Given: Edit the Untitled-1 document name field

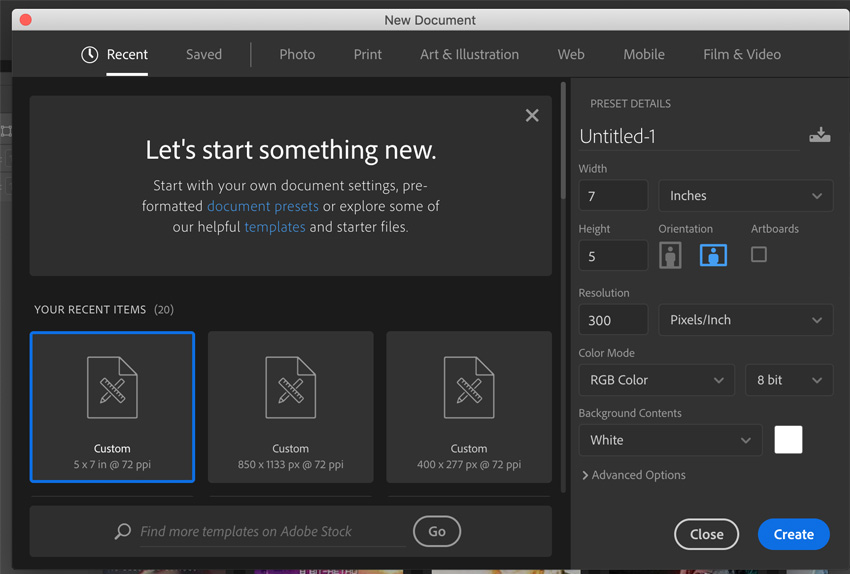Looking at the screenshot, I should point(688,137).
